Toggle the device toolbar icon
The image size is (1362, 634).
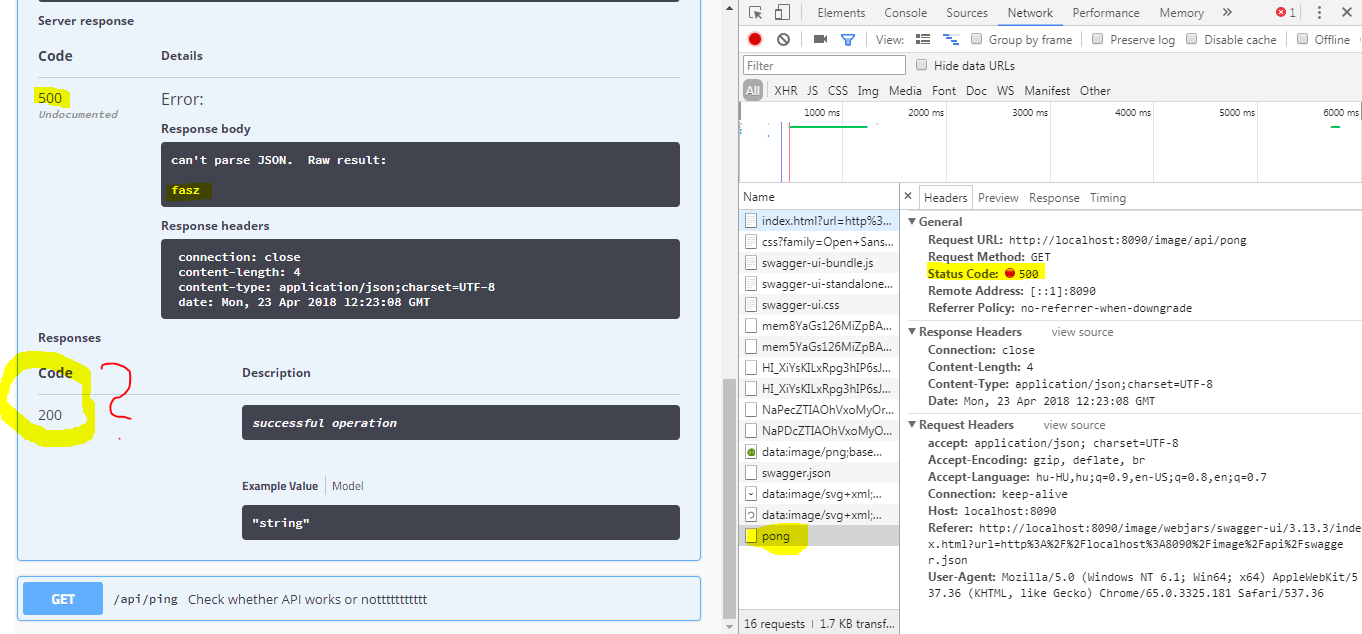coord(781,12)
